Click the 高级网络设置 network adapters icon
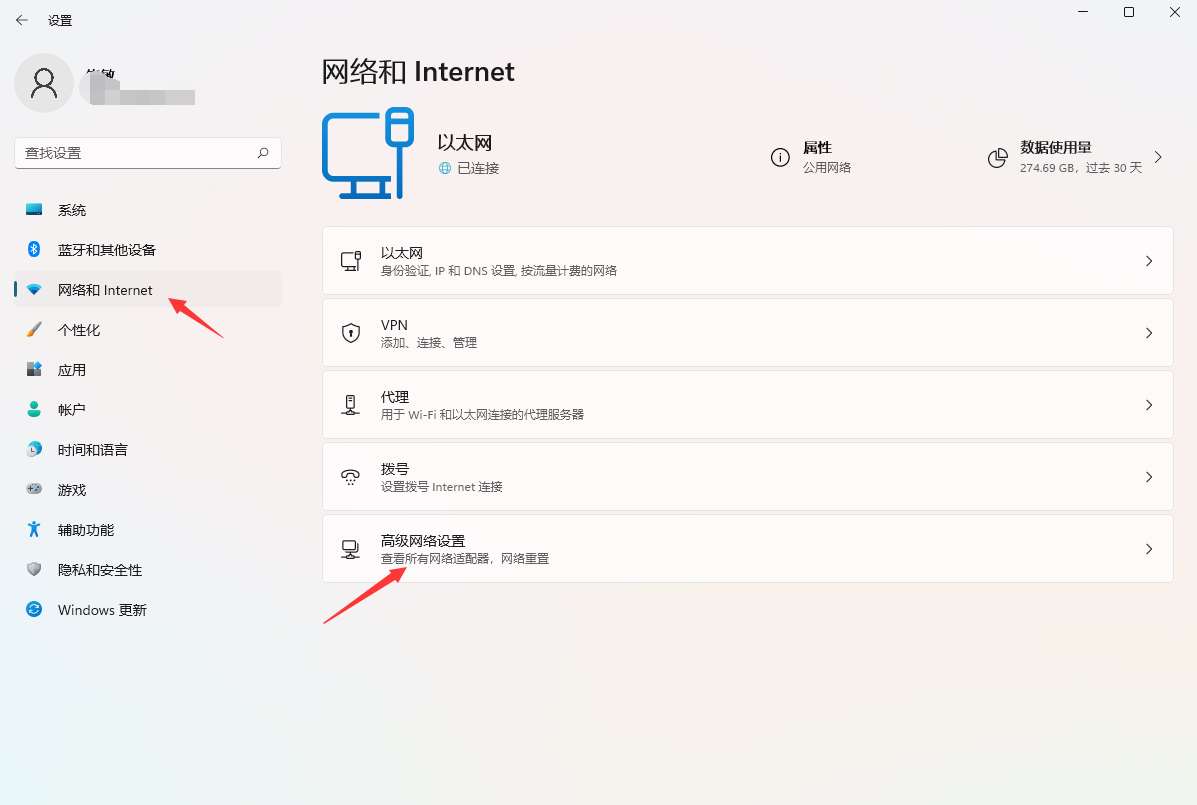1197x805 pixels. [351, 547]
